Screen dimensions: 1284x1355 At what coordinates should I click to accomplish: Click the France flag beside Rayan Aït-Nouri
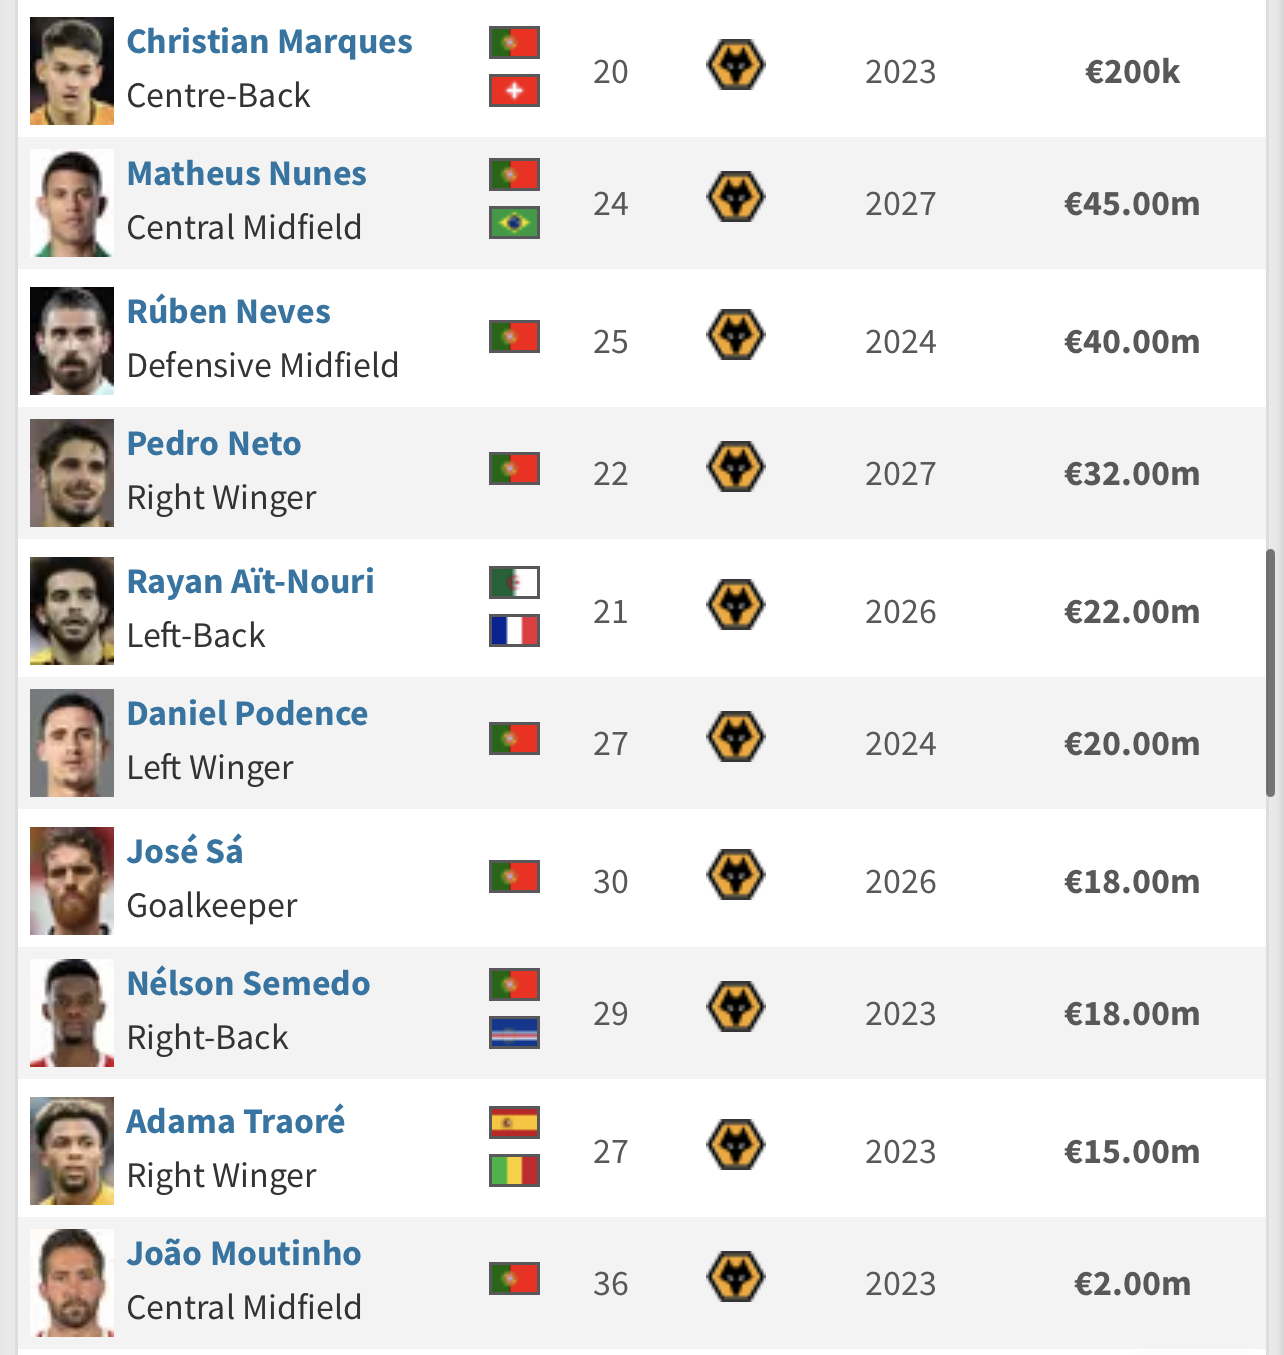click(x=514, y=631)
